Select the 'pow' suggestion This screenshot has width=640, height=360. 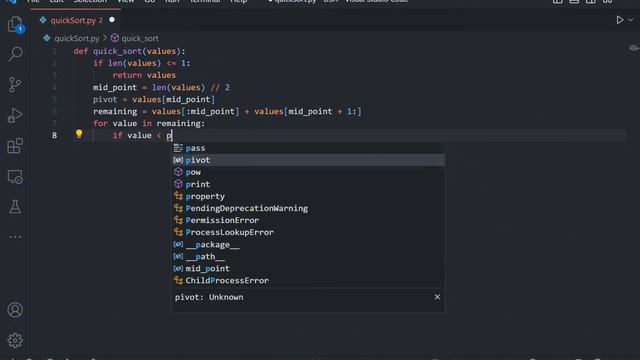[308, 172]
